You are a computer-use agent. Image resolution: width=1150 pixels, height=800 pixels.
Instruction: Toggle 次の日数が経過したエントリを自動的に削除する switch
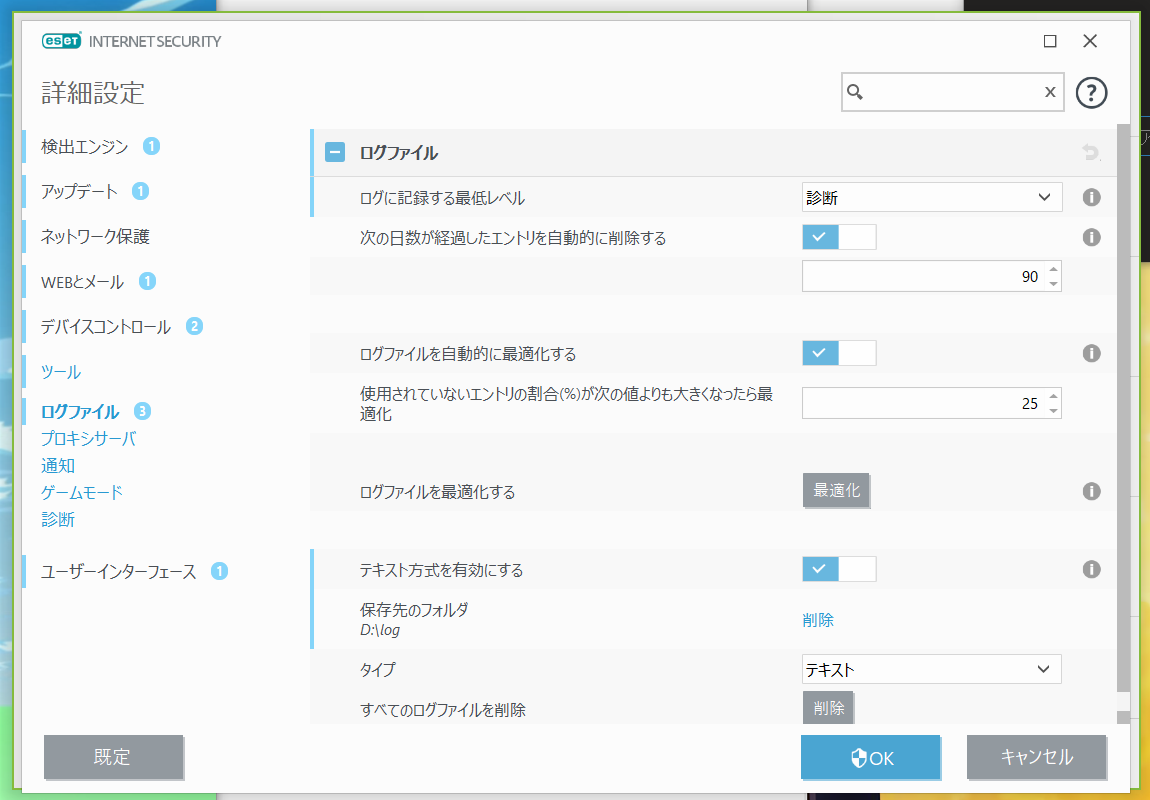839,237
